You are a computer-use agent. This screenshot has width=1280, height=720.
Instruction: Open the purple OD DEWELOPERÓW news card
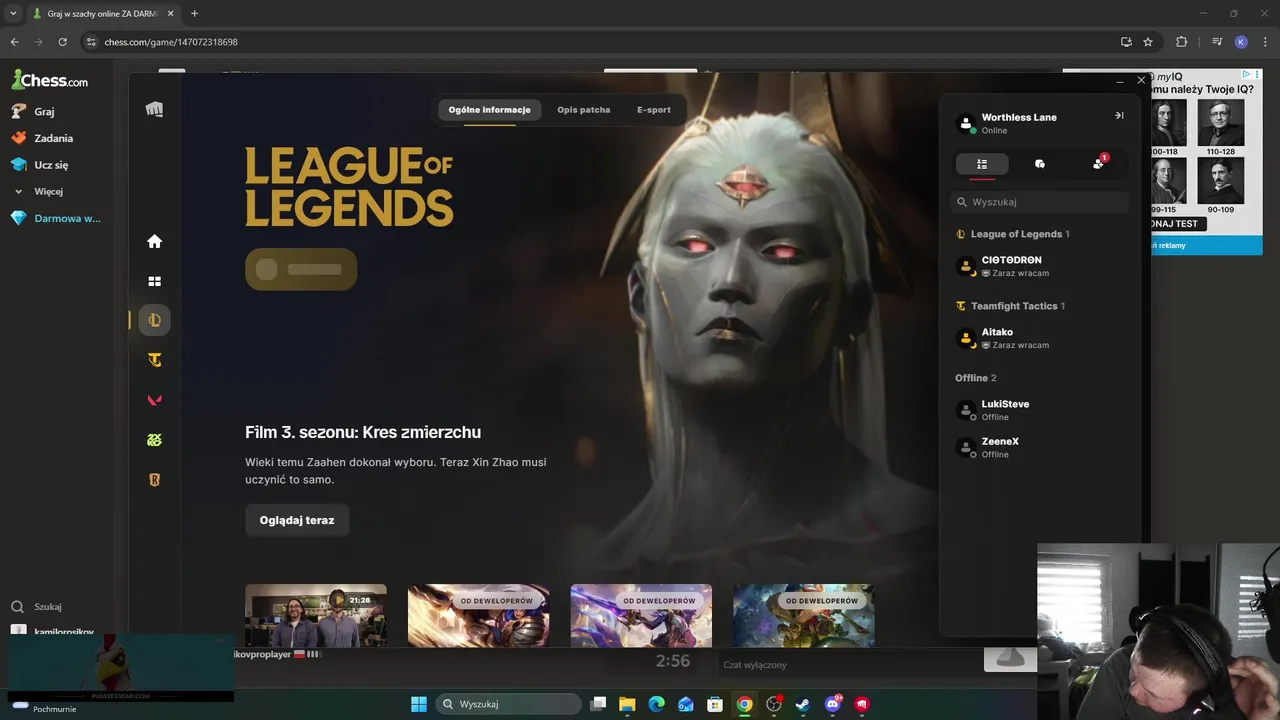[x=641, y=615]
